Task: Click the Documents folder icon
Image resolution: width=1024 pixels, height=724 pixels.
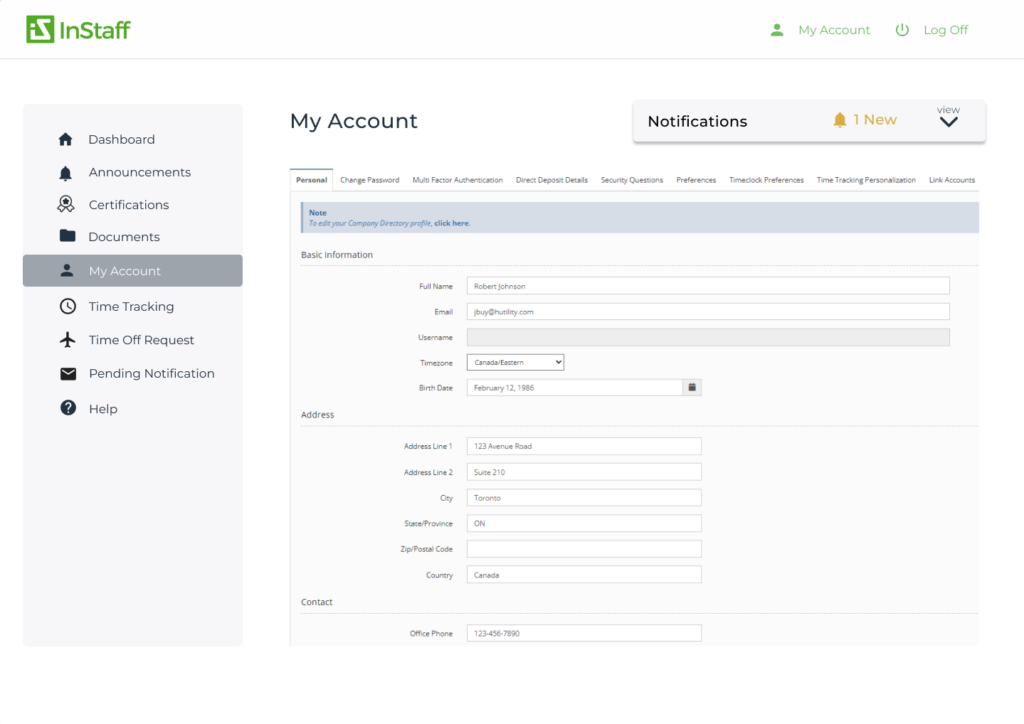Action: point(67,236)
